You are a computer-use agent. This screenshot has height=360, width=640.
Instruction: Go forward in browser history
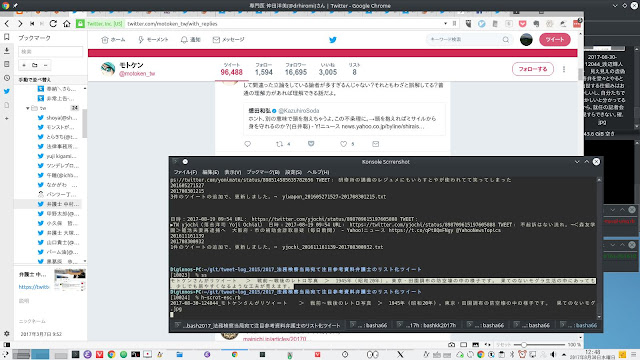20,24
